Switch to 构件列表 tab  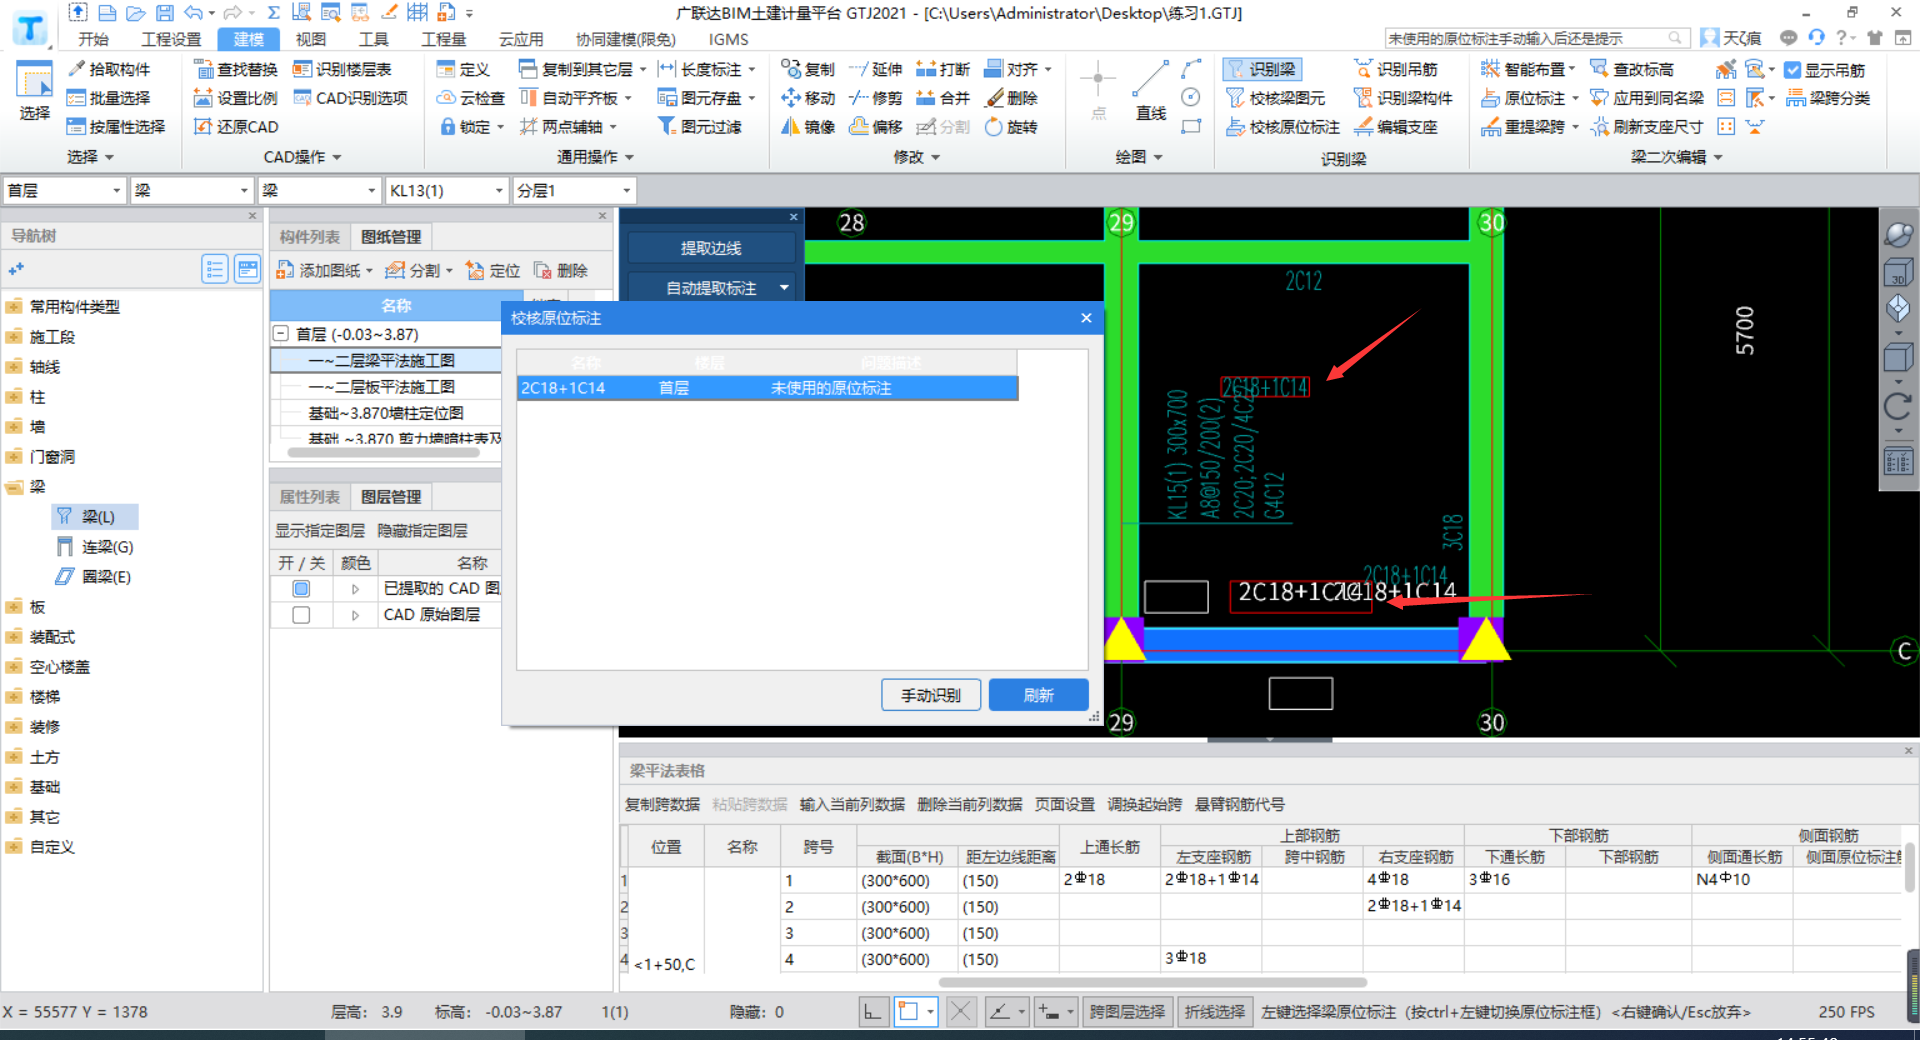[310, 237]
